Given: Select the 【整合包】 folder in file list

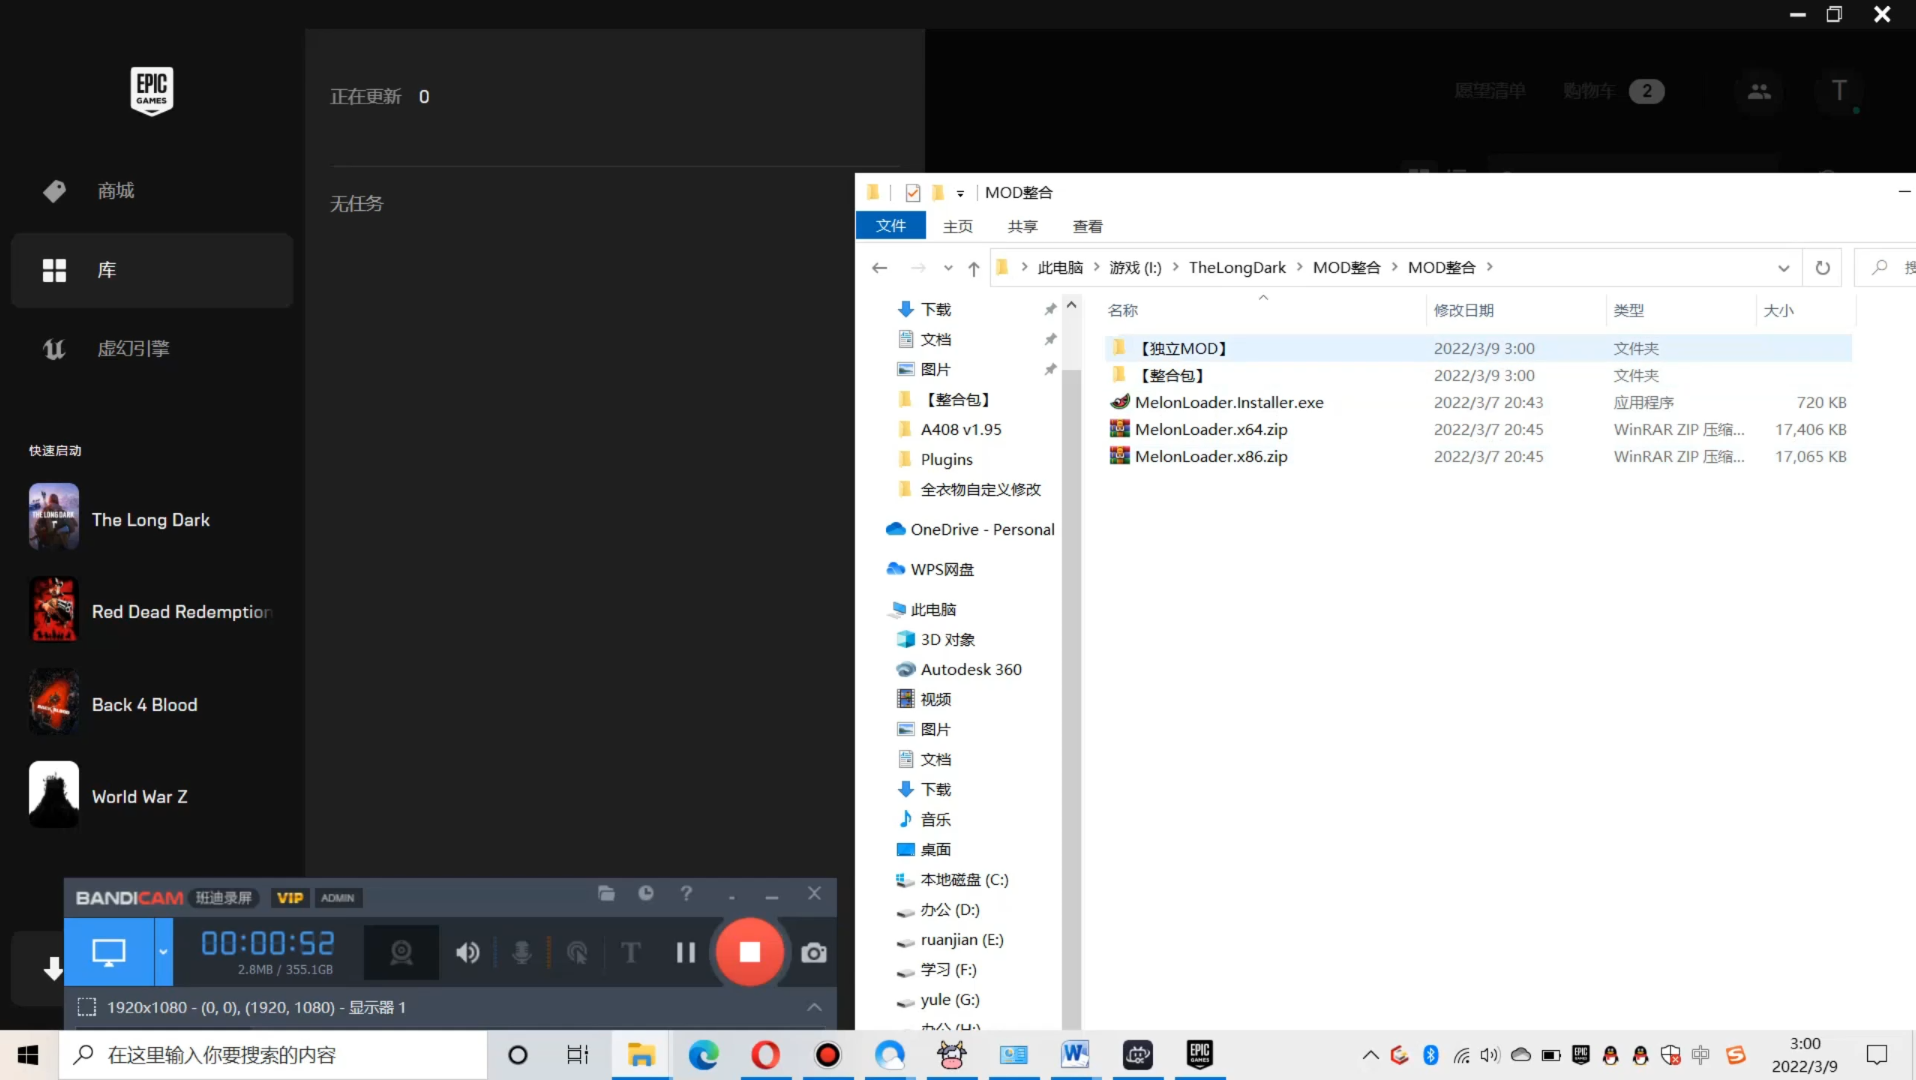Looking at the screenshot, I should point(1478,375).
